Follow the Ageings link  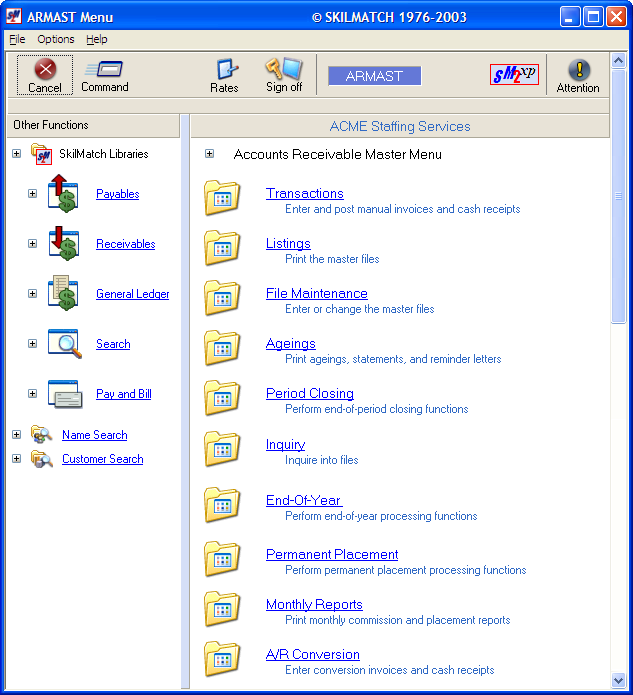click(x=291, y=344)
